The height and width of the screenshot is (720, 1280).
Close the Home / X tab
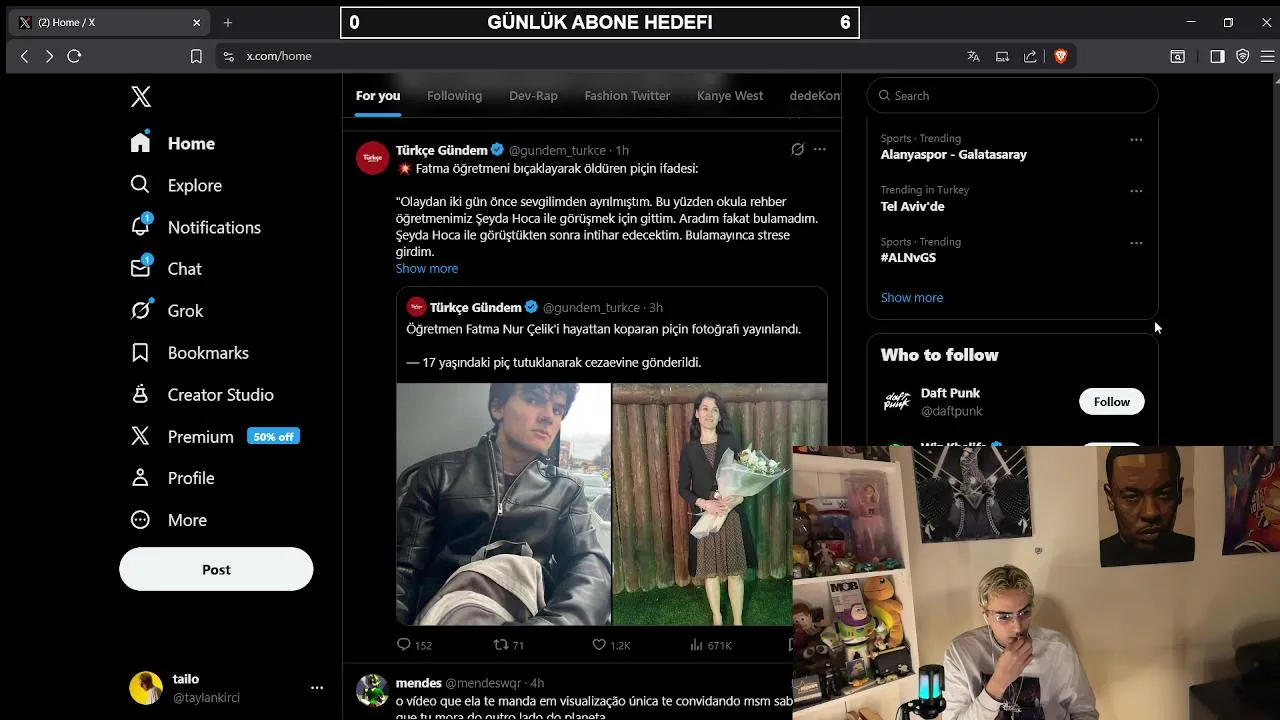coord(197,22)
